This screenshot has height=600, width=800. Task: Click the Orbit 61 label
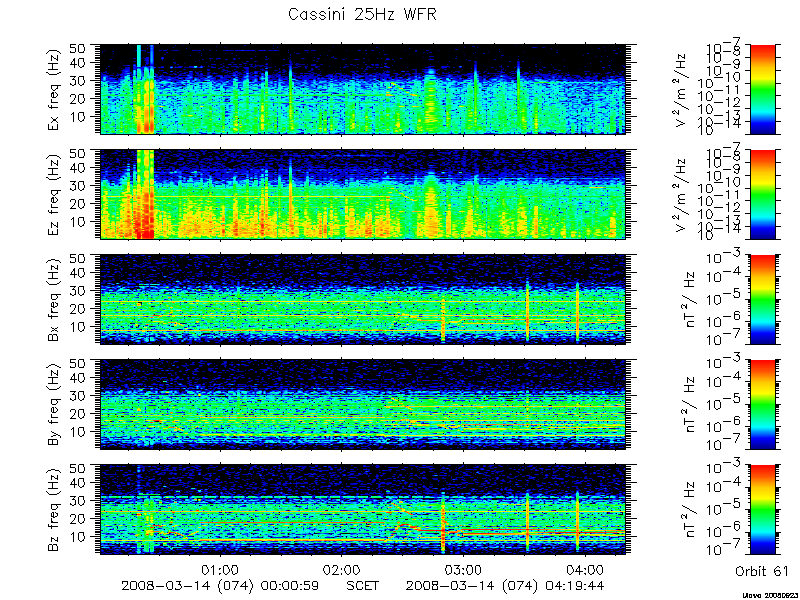coord(762,571)
